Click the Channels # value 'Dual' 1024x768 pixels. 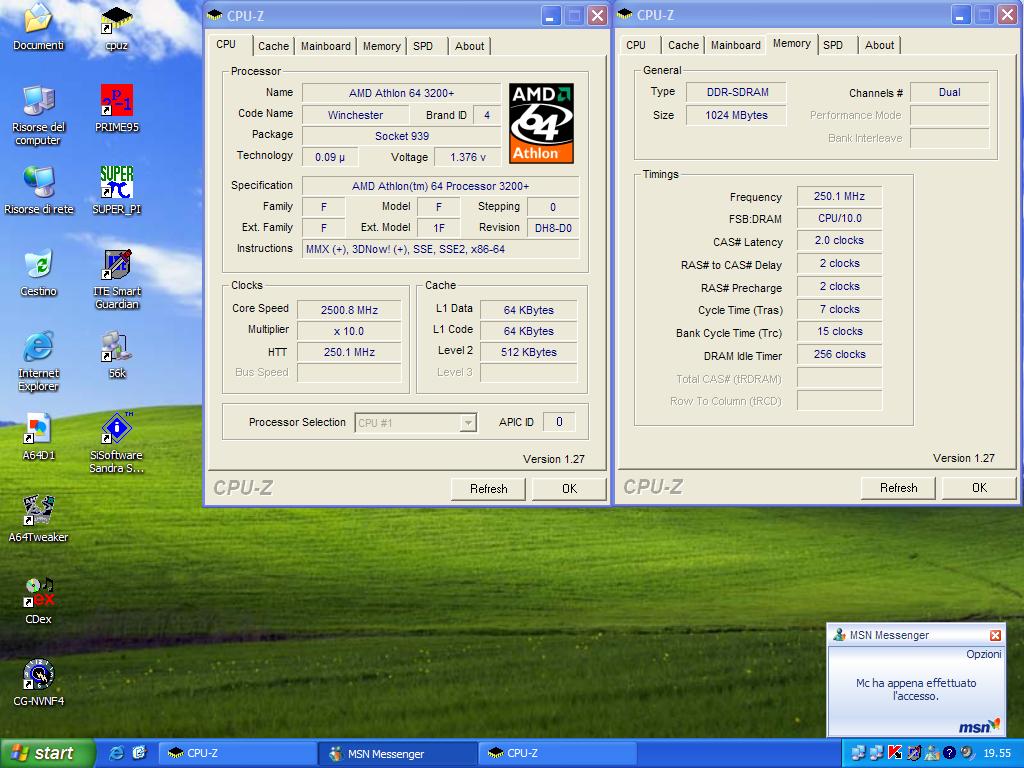(x=950, y=92)
